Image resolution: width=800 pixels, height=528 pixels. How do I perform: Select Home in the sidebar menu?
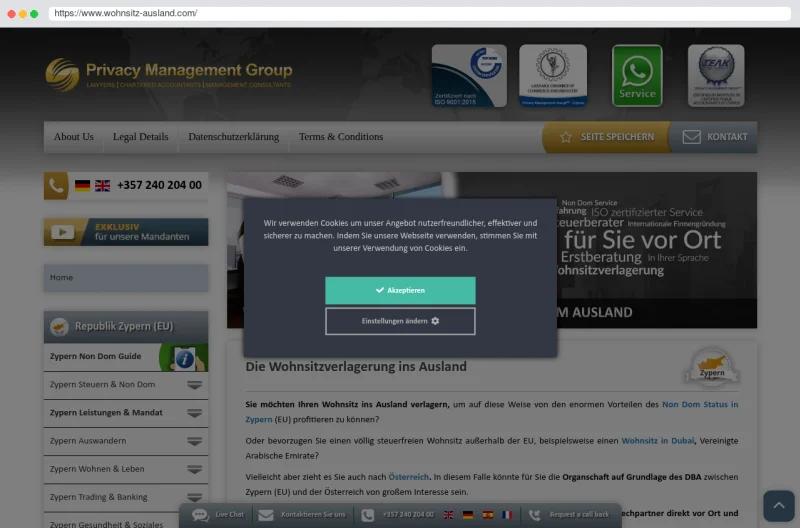point(126,278)
